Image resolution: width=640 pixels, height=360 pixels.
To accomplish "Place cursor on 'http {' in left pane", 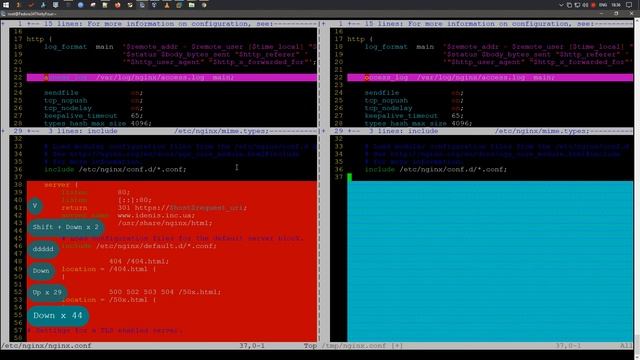I will 39,39.
